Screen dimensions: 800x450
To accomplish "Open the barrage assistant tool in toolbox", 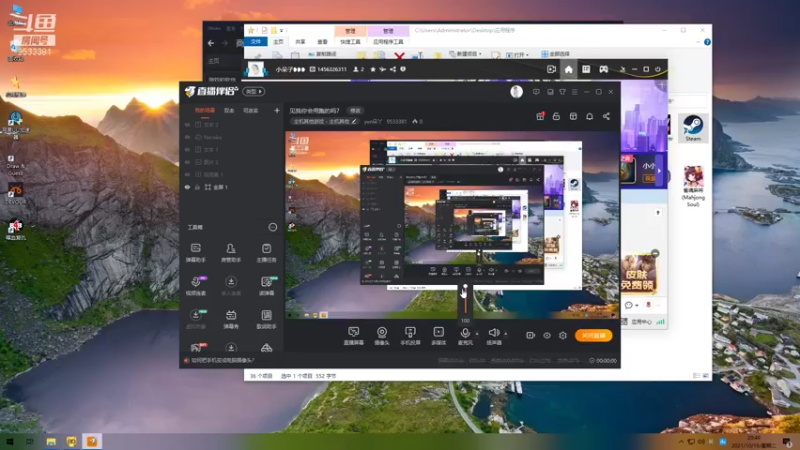I will pos(195,253).
